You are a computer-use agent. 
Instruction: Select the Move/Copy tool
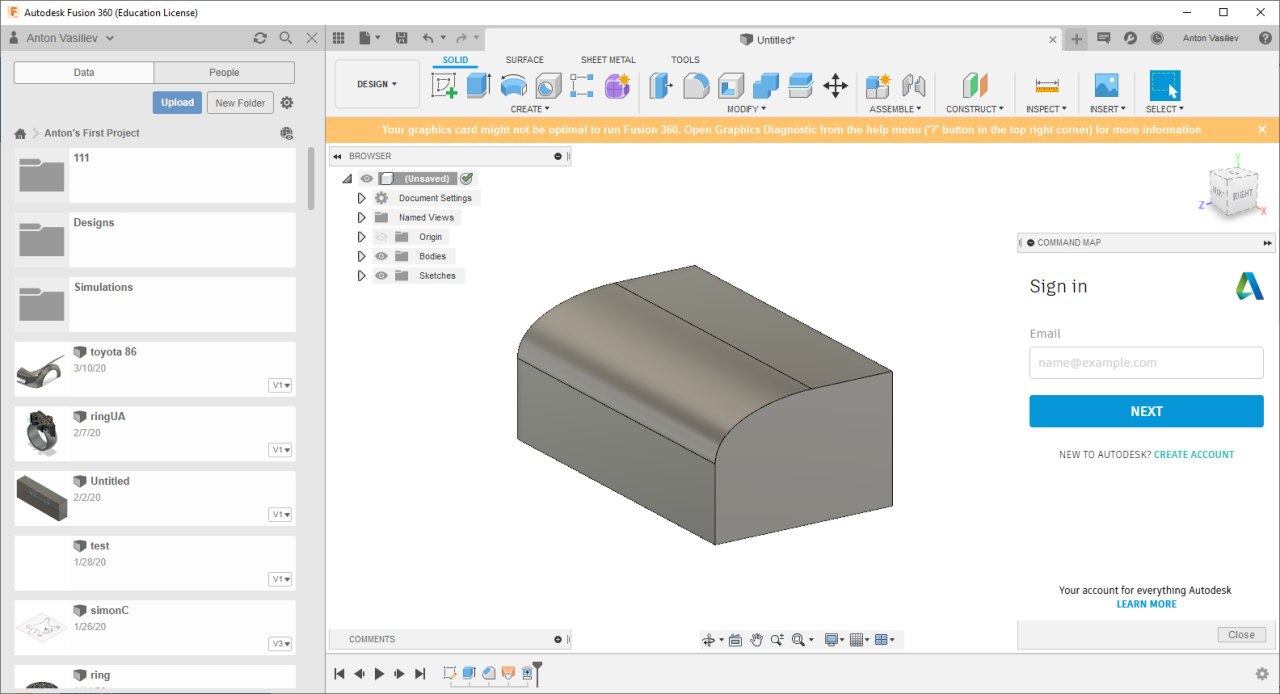(836, 86)
